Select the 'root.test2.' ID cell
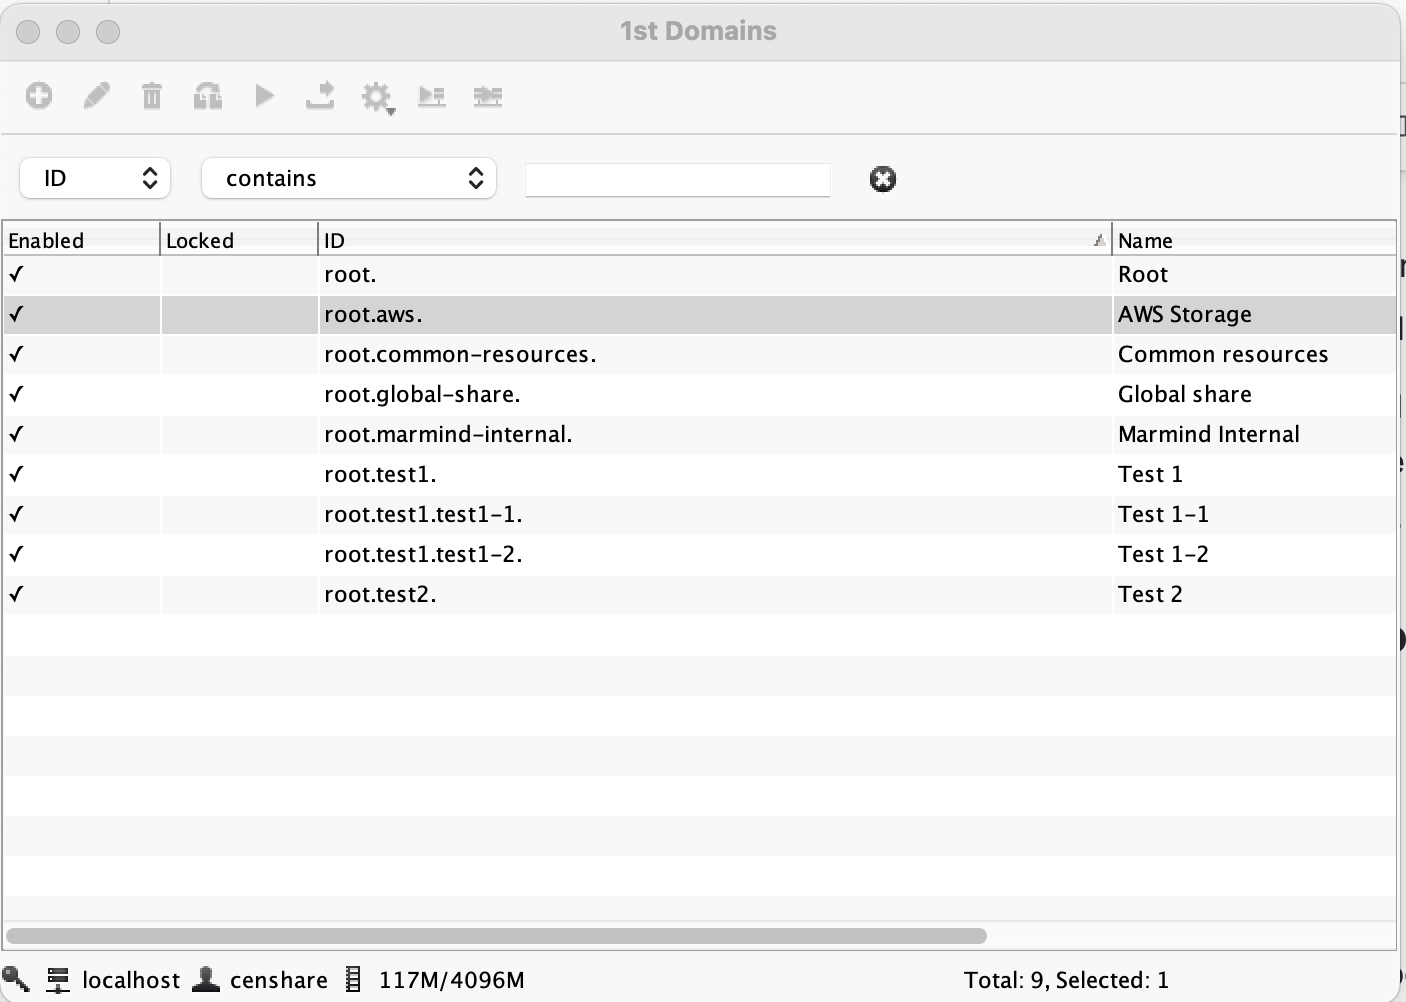Screen dimensions: 1406x1002 (715, 594)
